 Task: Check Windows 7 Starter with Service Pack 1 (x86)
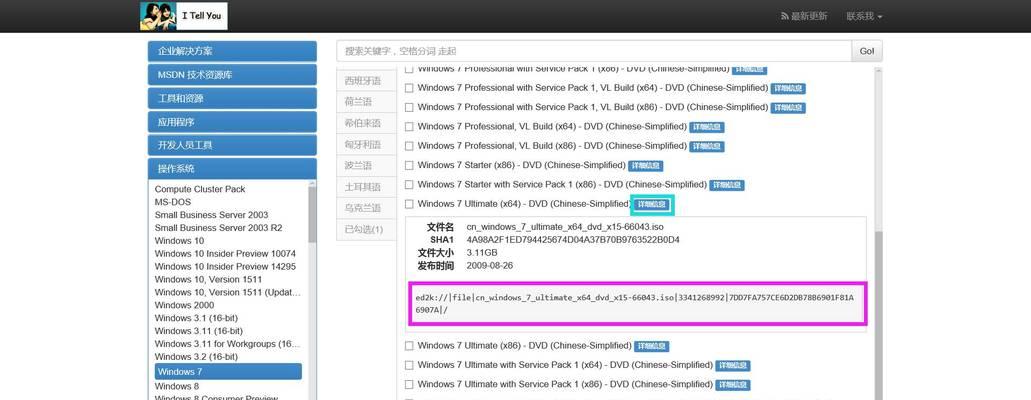(x=409, y=185)
